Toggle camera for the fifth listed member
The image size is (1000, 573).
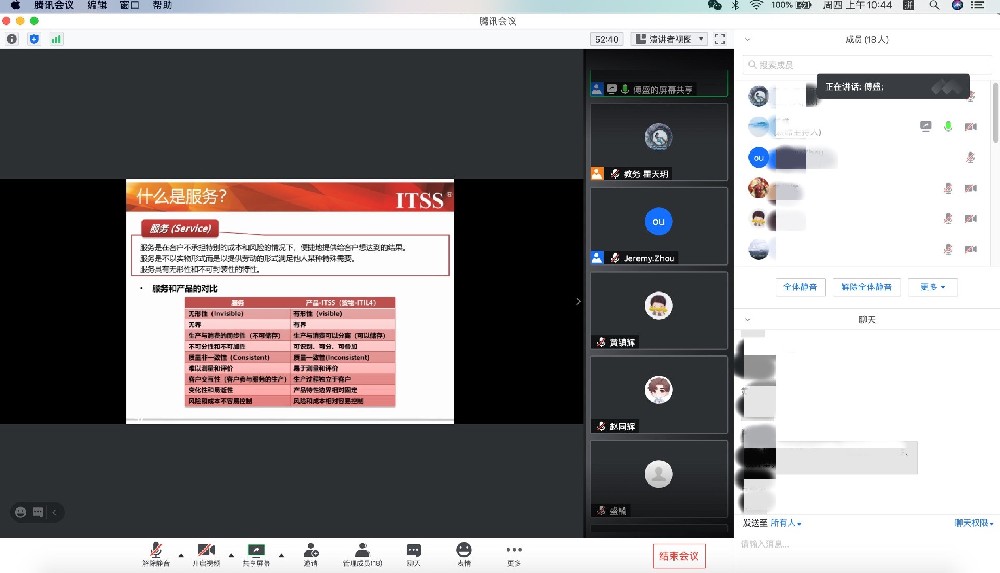[x=971, y=219]
